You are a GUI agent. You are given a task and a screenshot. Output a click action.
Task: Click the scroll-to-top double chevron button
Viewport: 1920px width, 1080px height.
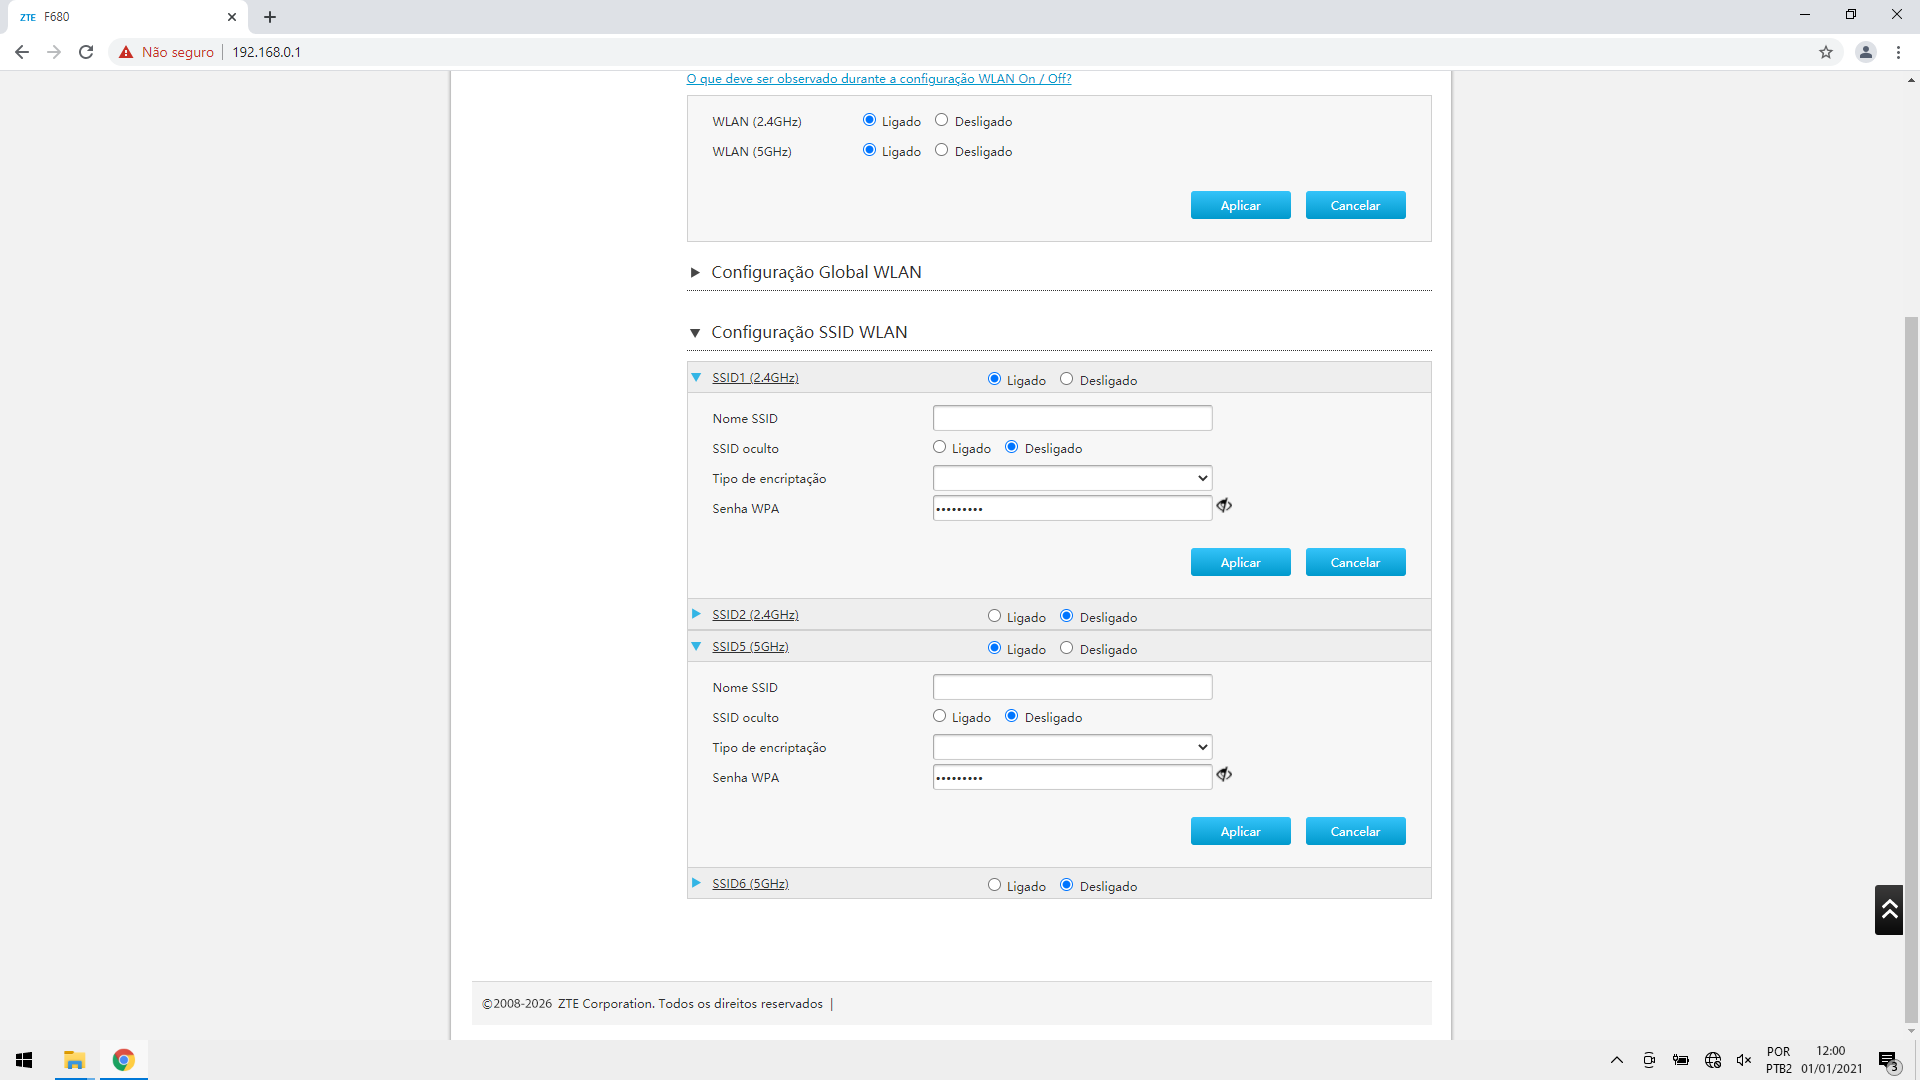click(x=1888, y=909)
